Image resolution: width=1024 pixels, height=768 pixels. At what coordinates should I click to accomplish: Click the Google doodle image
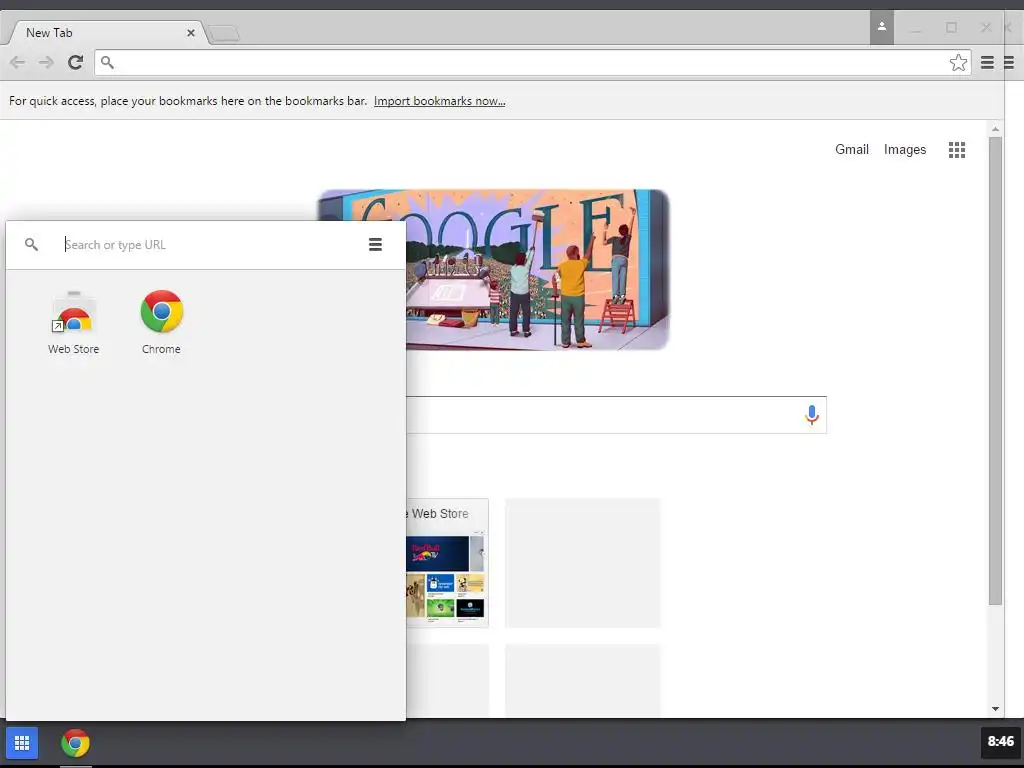point(537,269)
